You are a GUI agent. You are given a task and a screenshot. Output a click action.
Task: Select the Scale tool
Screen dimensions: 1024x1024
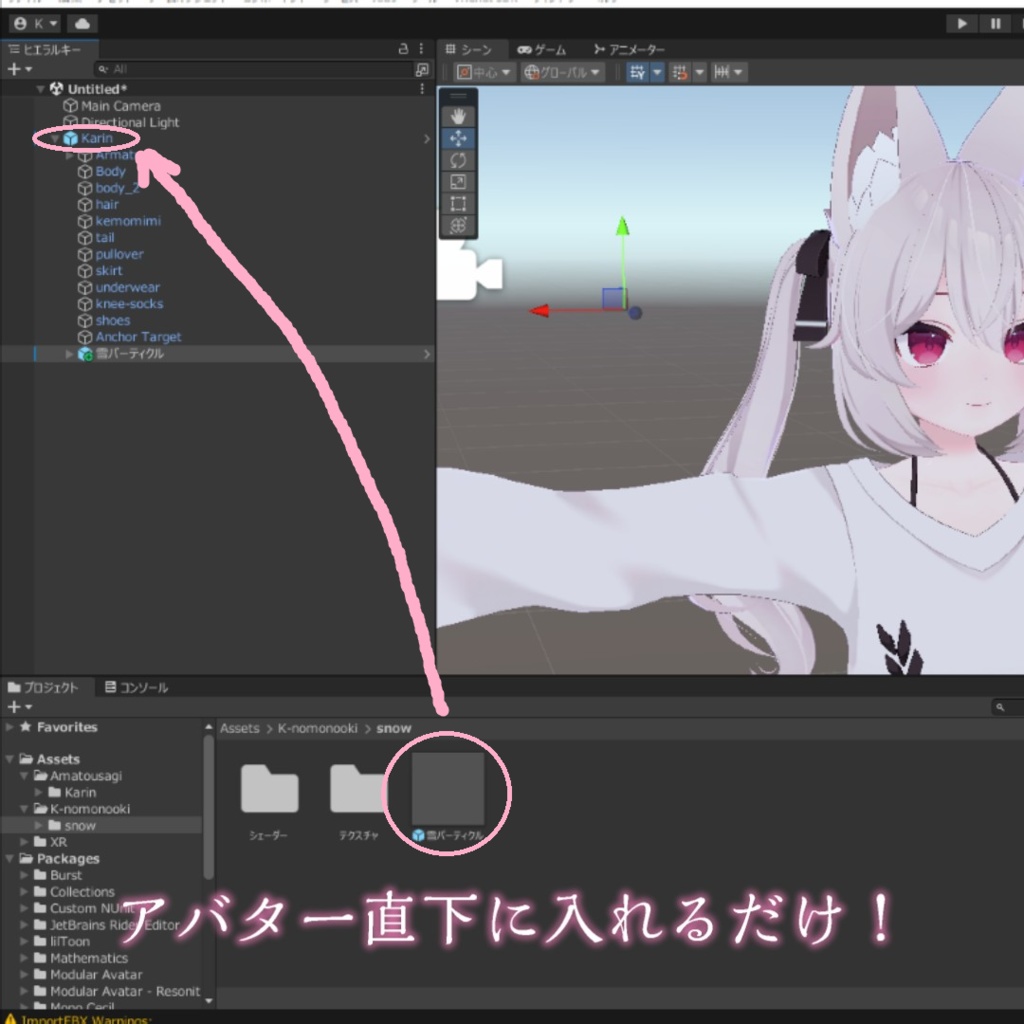point(458,182)
